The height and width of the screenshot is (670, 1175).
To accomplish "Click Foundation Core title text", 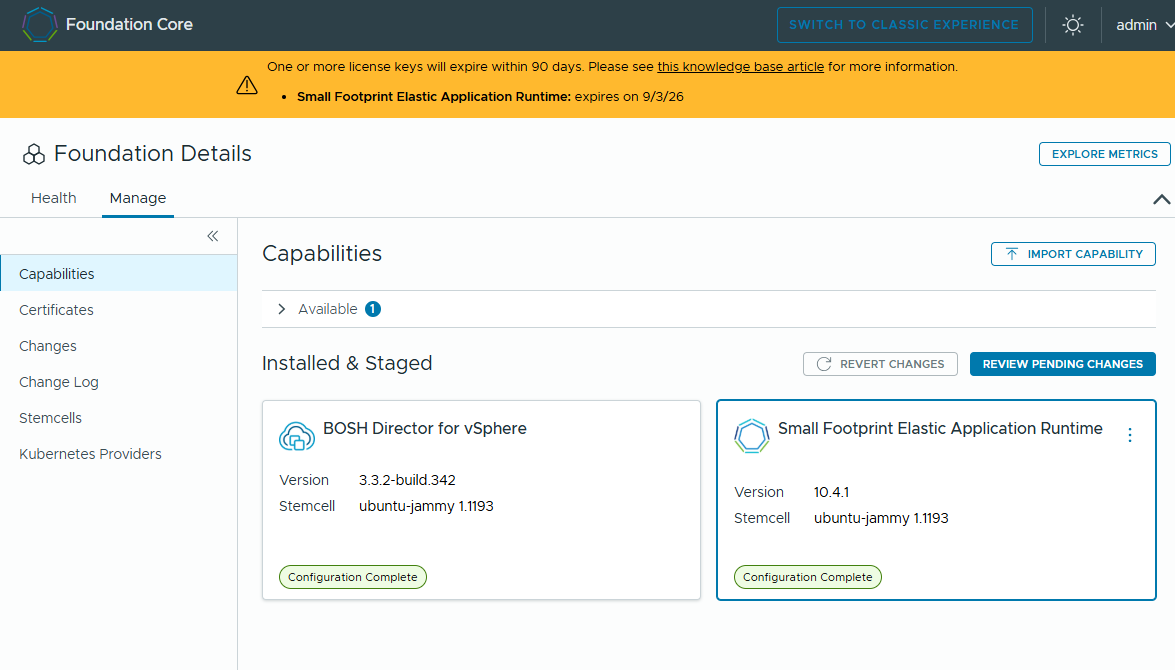I will tap(129, 25).
